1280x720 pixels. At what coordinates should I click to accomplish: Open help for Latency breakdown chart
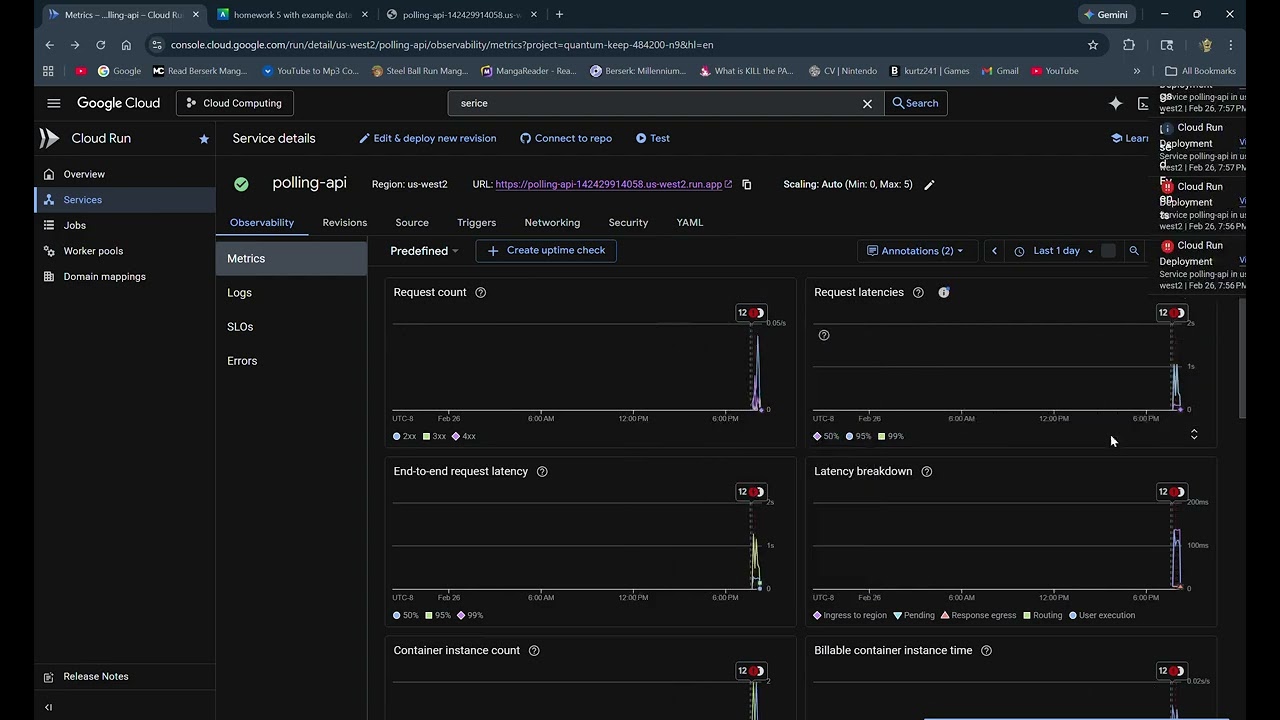click(x=927, y=471)
